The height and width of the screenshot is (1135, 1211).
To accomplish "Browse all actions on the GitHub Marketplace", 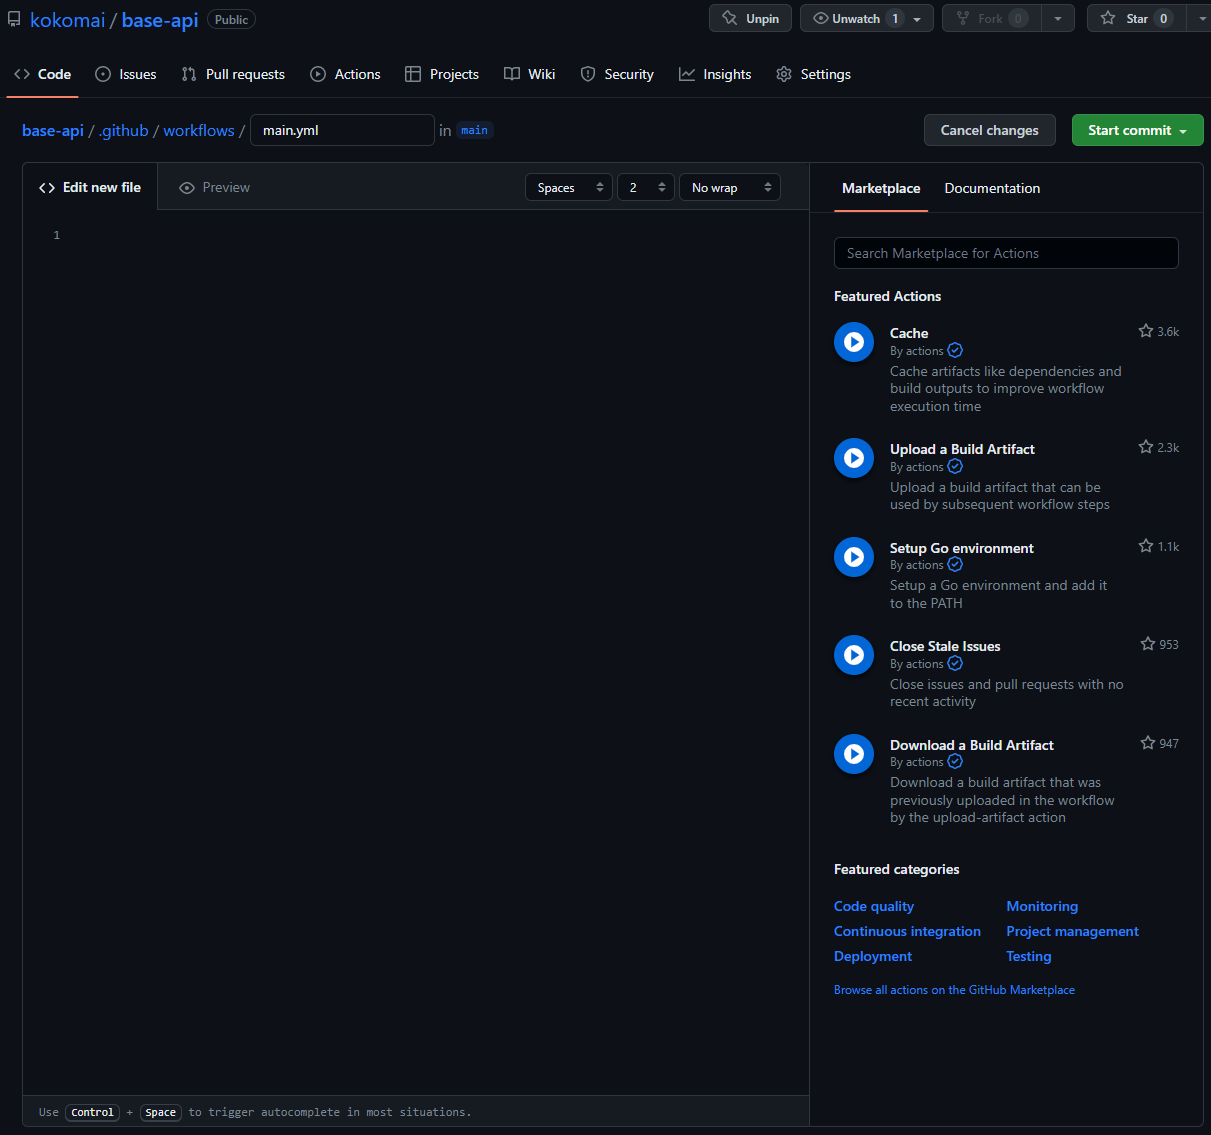I will coord(954,990).
